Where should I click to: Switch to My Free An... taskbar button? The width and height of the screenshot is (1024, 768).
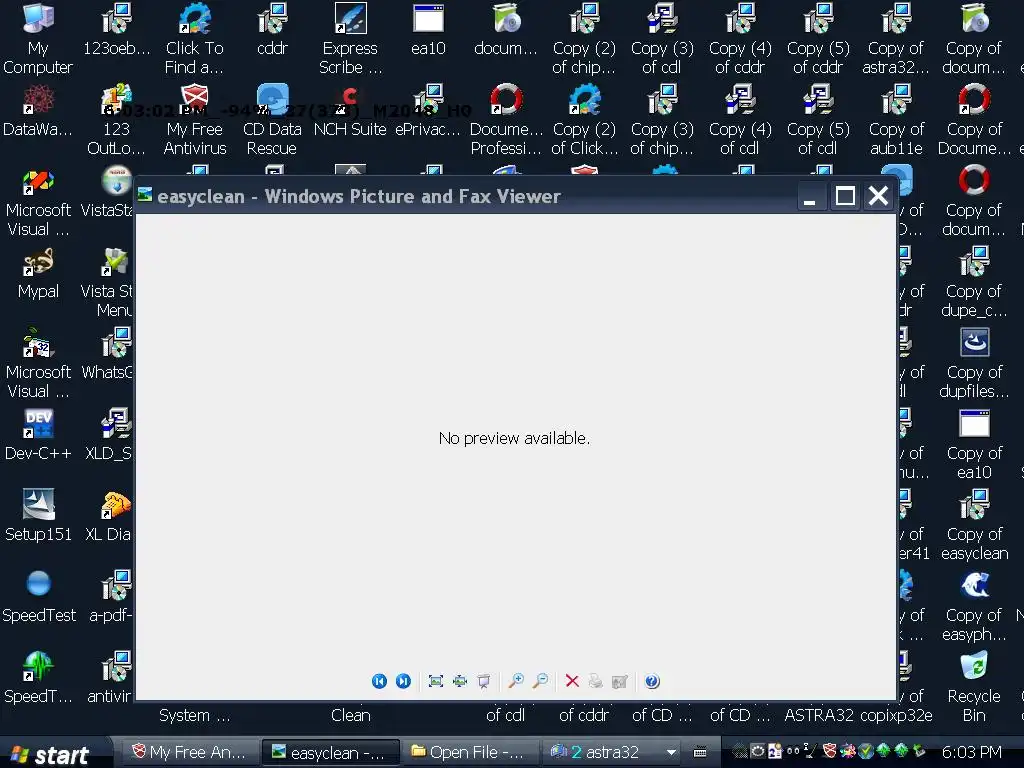pyautogui.click(x=189, y=752)
